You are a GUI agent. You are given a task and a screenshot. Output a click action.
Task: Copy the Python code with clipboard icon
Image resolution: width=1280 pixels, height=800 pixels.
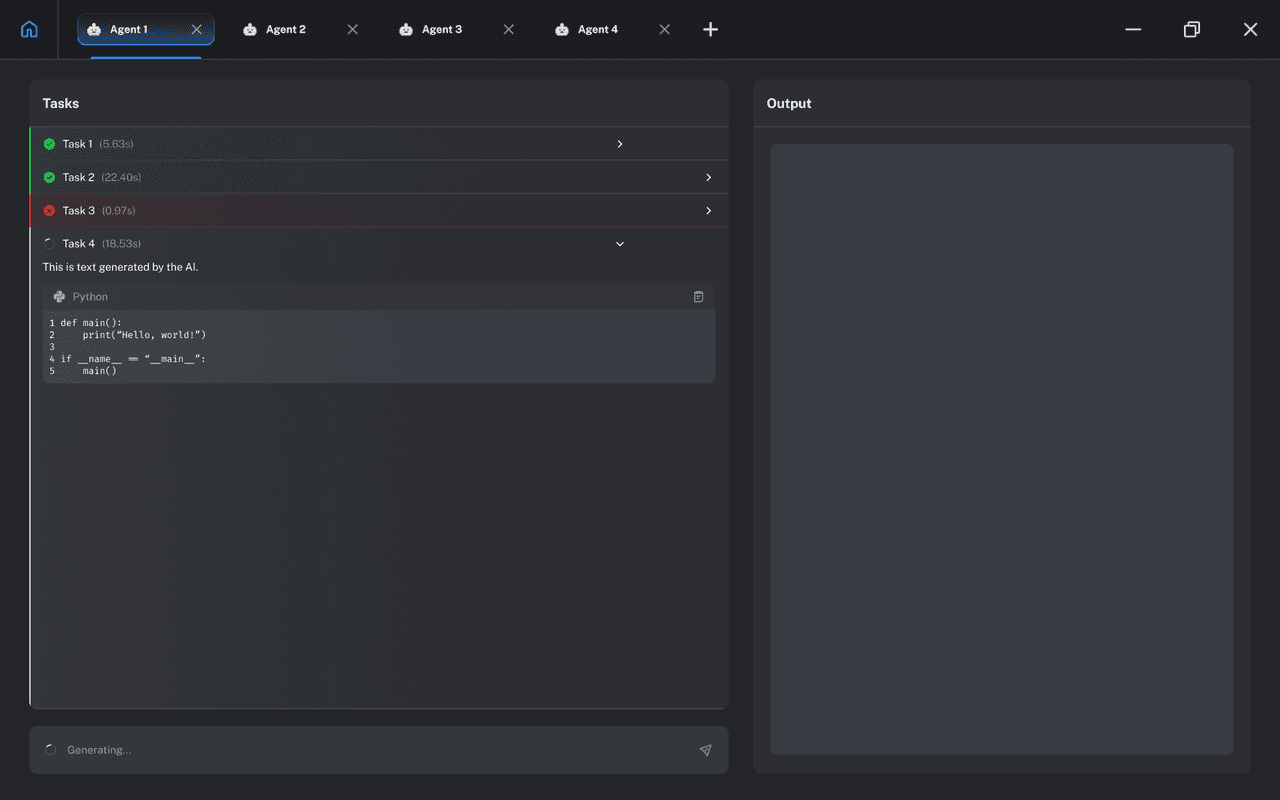(698, 297)
